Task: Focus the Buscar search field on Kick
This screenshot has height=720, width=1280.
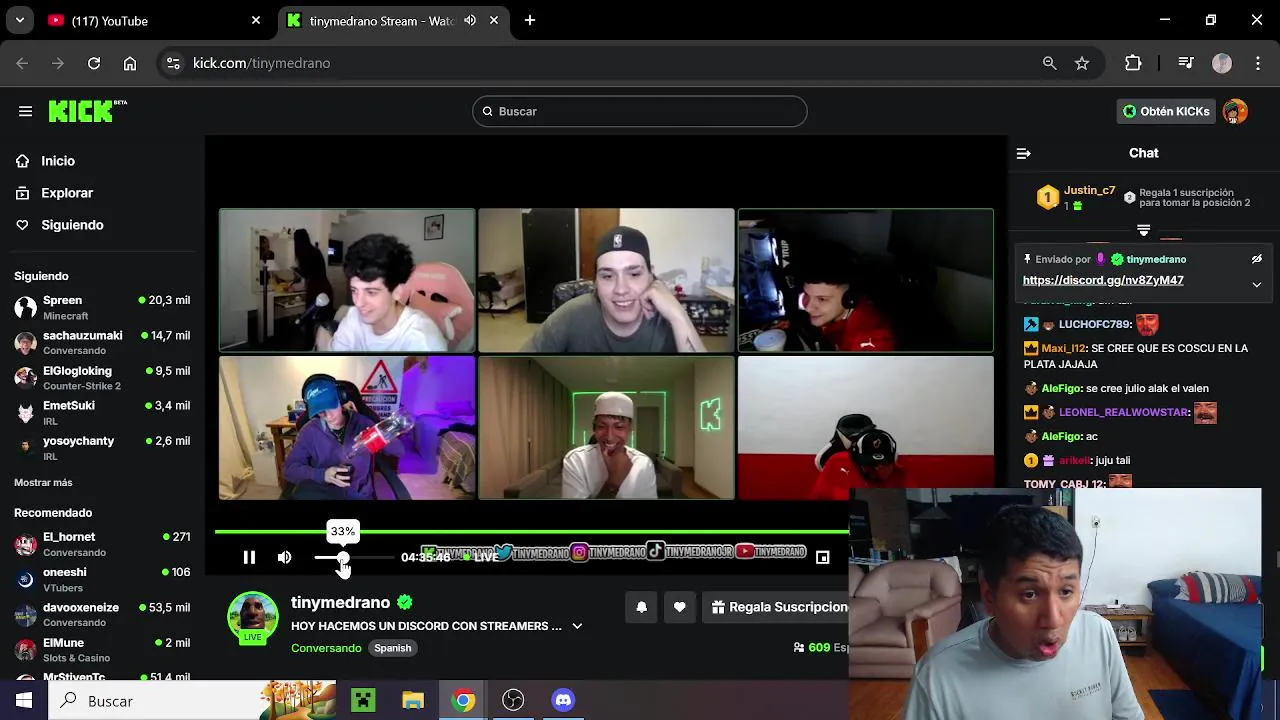Action: pyautogui.click(x=640, y=111)
